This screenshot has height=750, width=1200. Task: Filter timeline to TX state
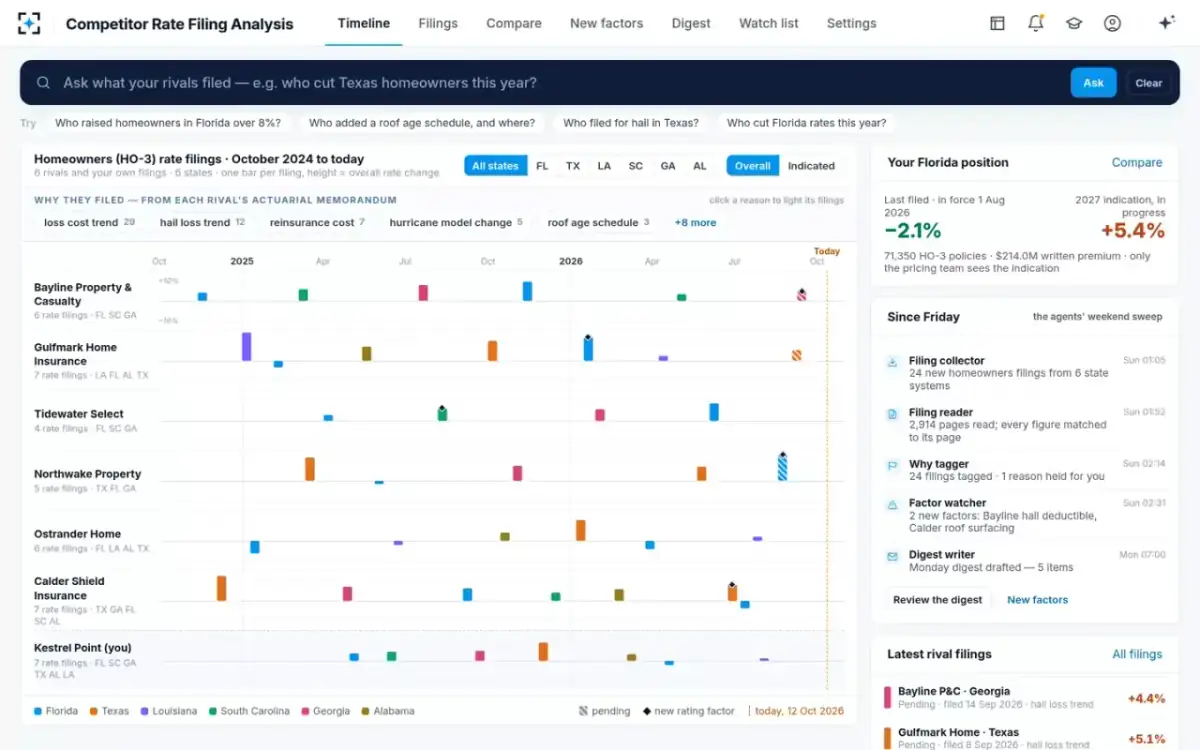coord(573,166)
